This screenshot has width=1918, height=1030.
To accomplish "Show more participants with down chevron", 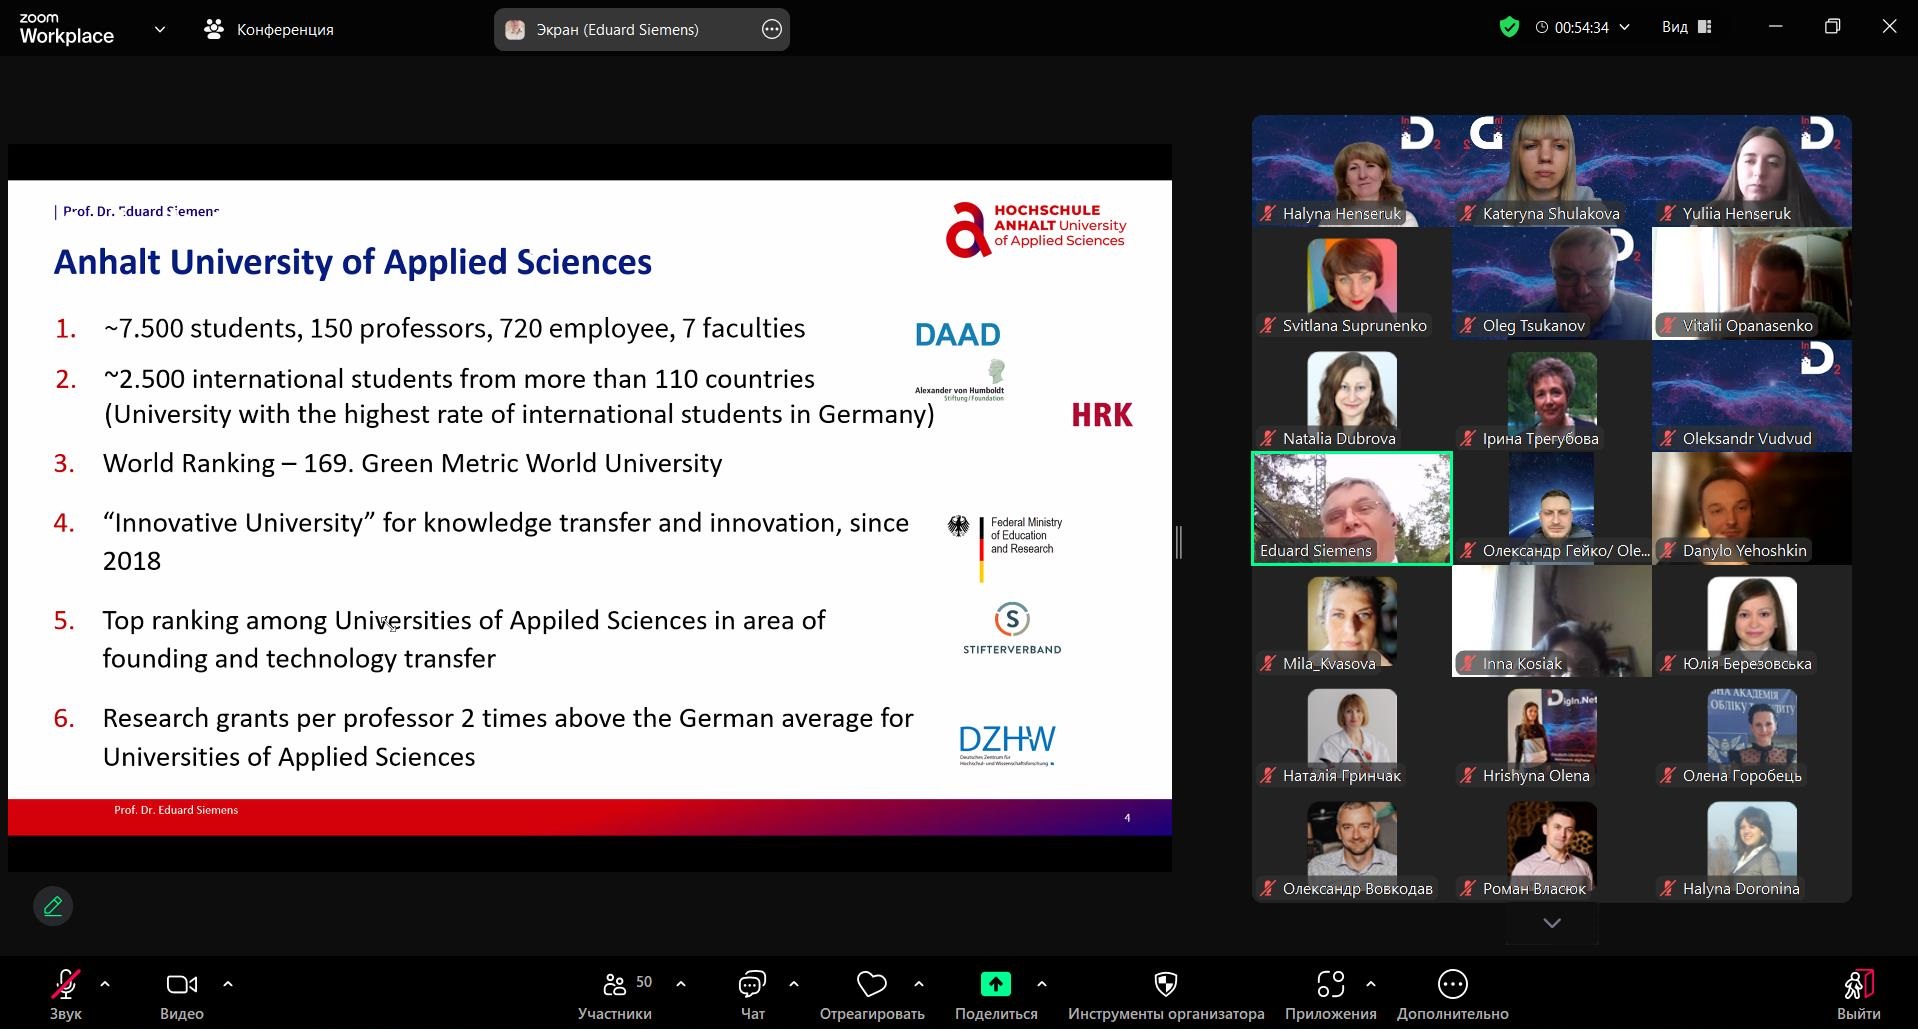I will (1551, 923).
